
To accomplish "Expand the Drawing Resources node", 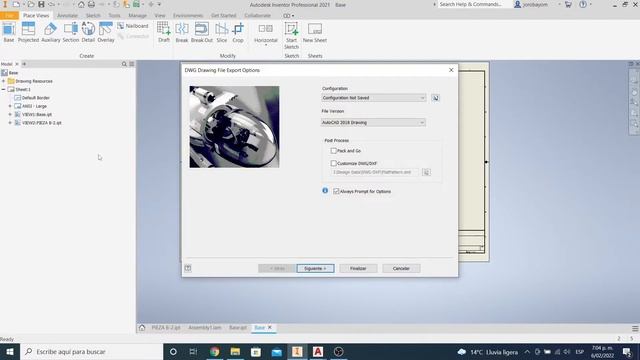I will pos(4,81).
